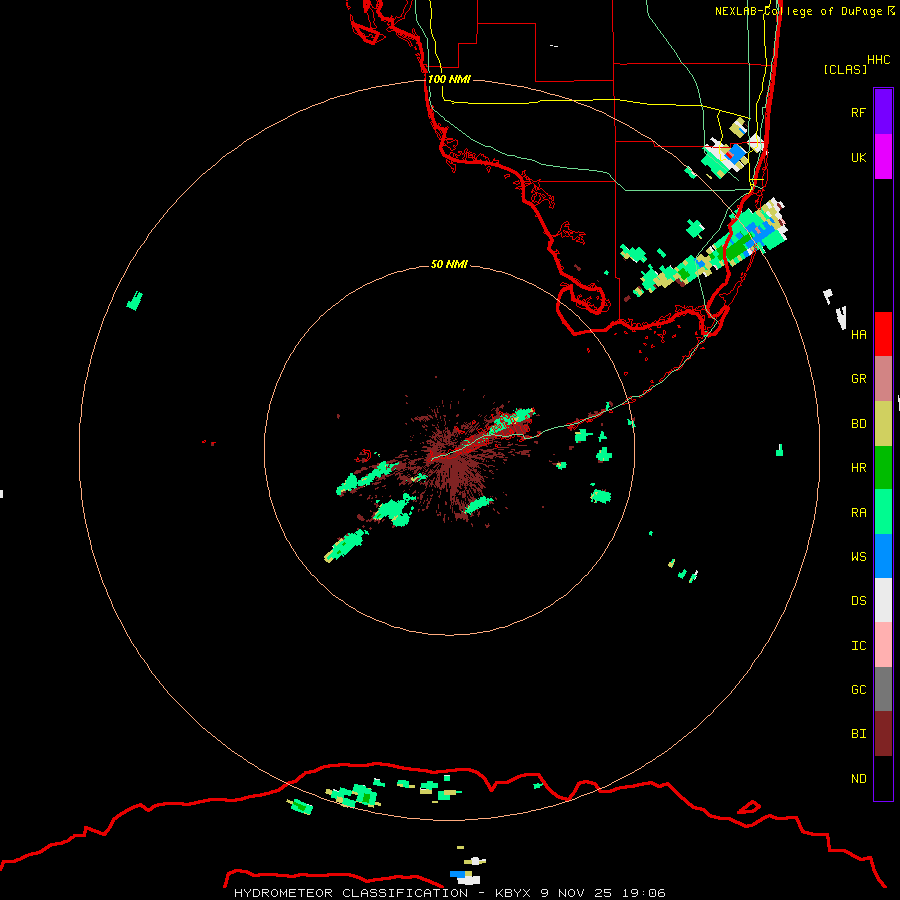This screenshot has height=900, width=900.
Task: Click the RA light green legend swatch
Action: (x=883, y=512)
